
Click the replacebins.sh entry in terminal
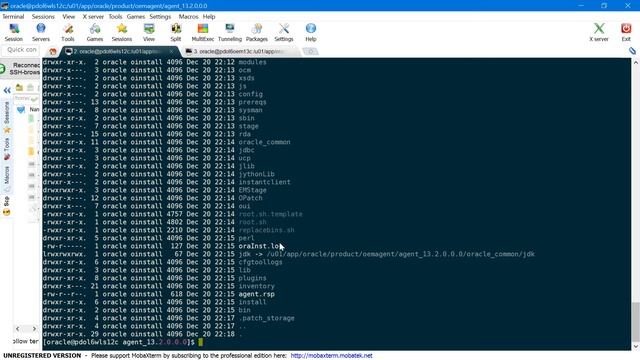click(x=267, y=230)
